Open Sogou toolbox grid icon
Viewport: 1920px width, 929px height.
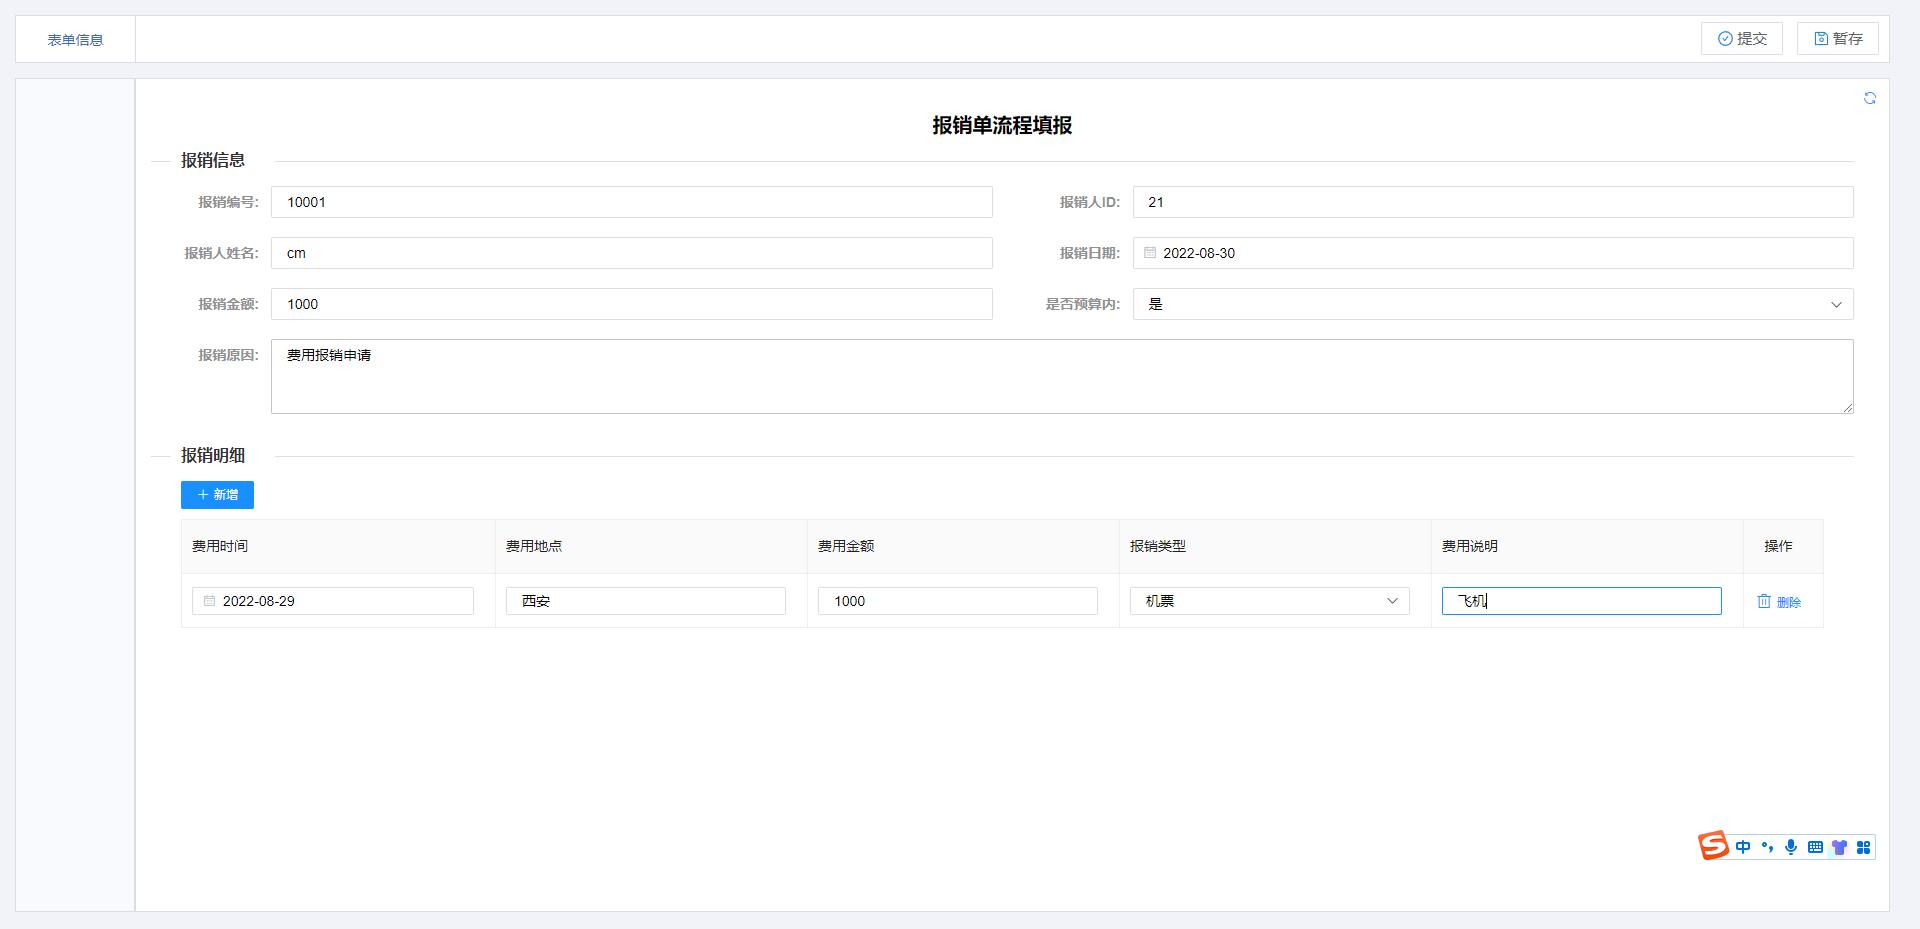1863,847
